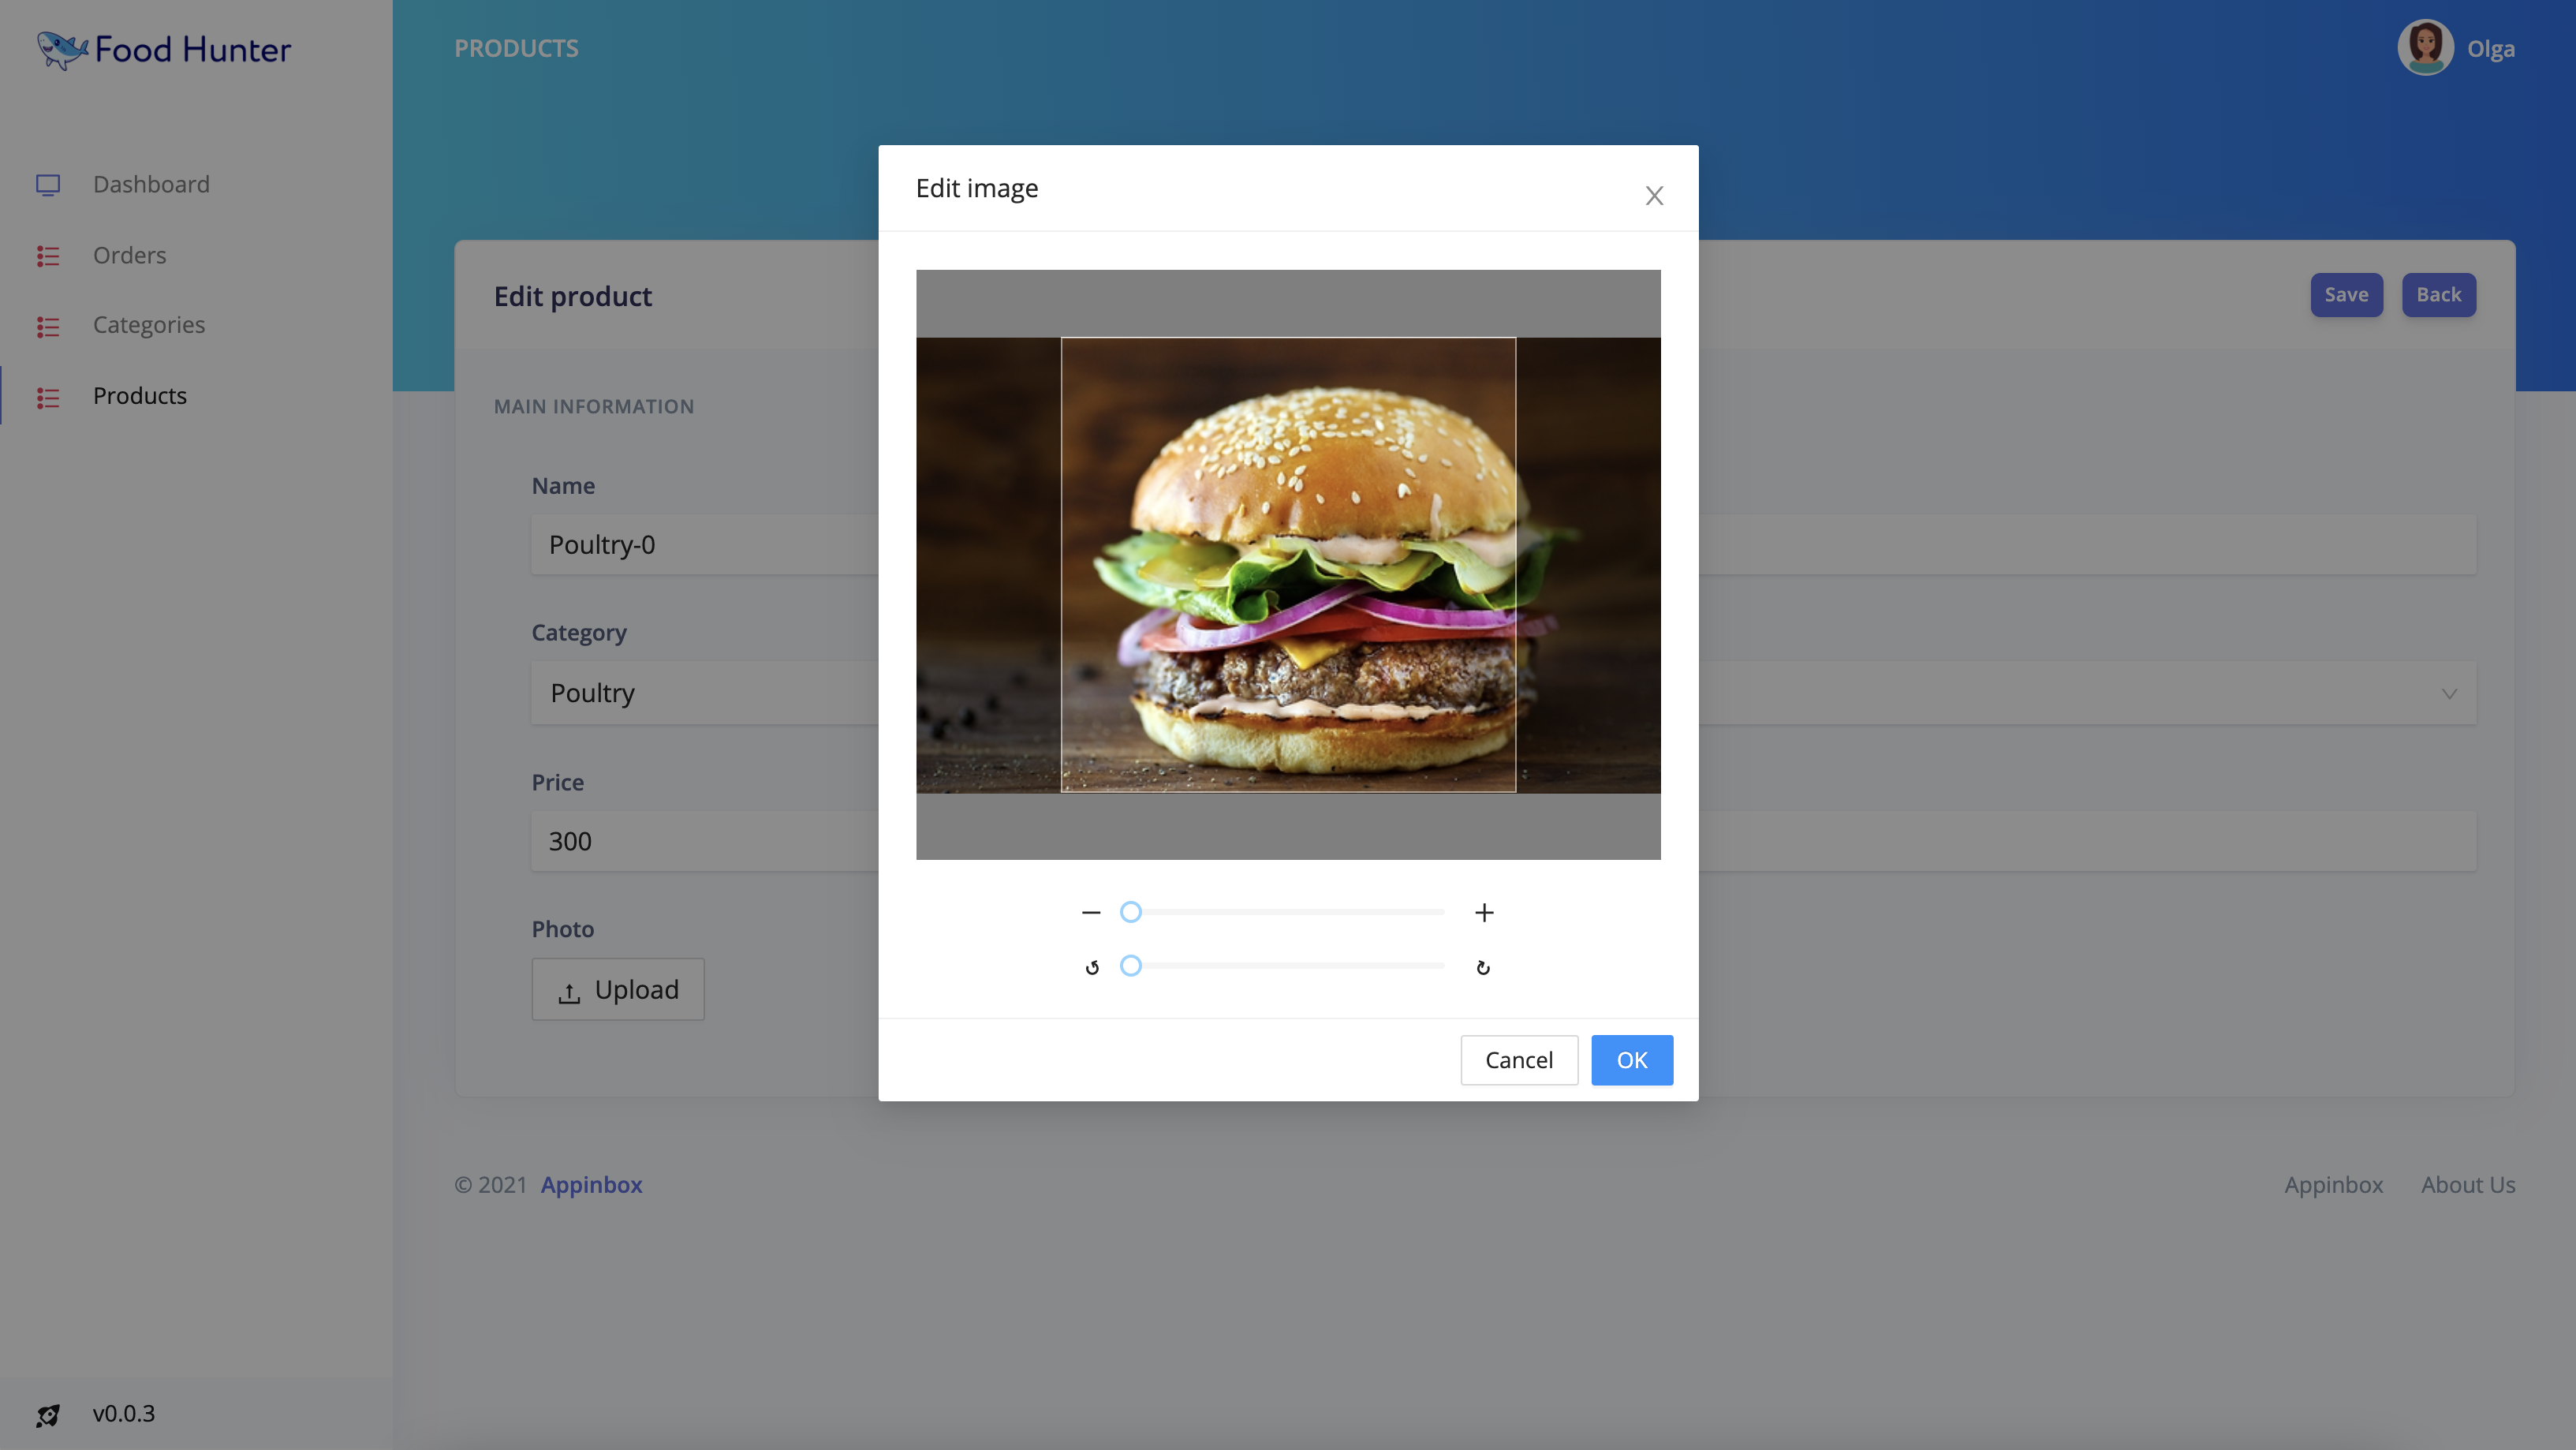2576x1450 pixels.
Task: Confirm image edits with OK
Action: pyautogui.click(x=1631, y=1060)
